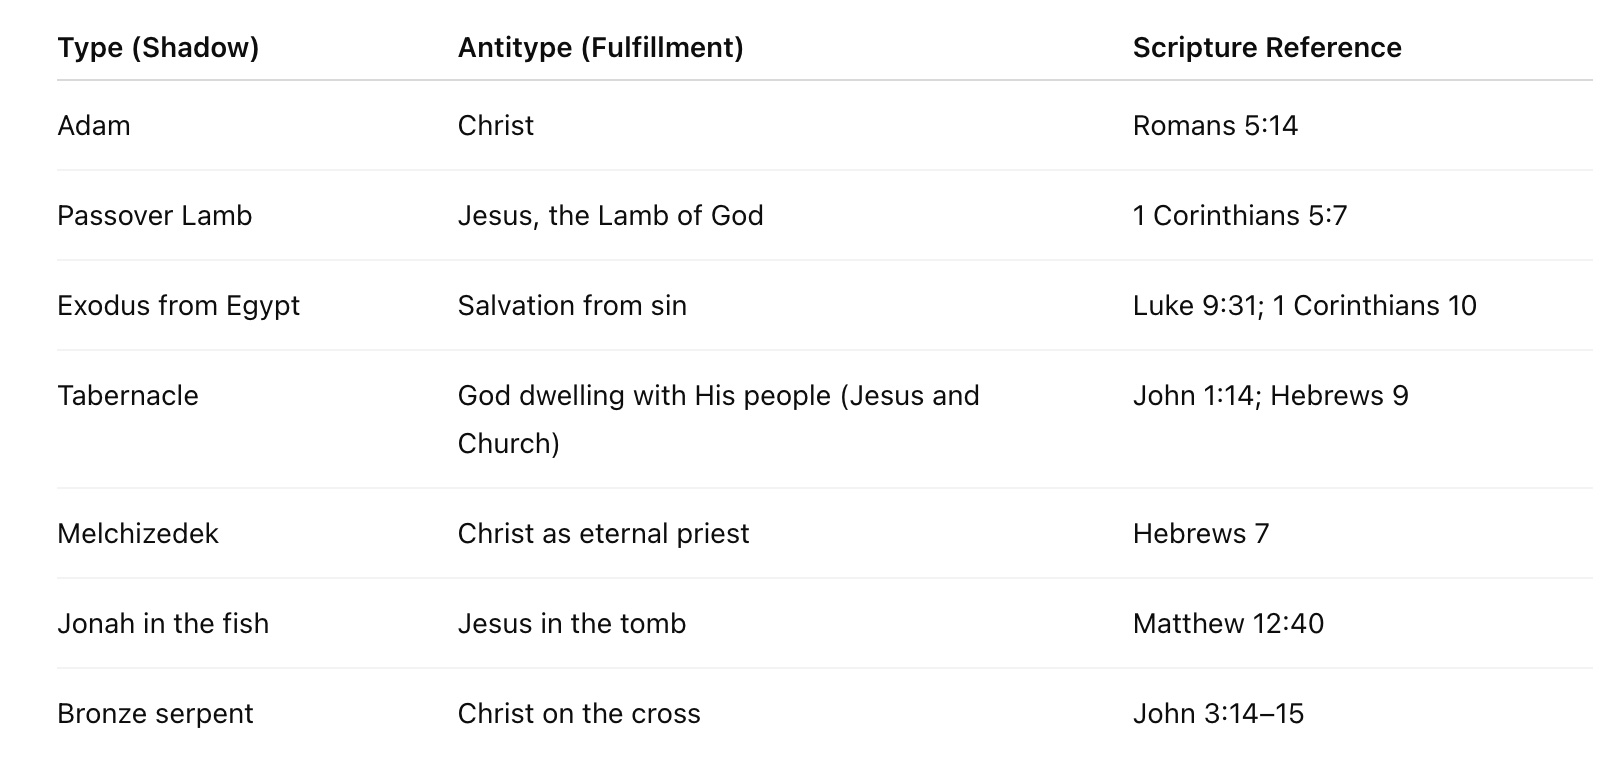Click the "Matthew 12:40" reference
1620x784 pixels.
click(x=1228, y=624)
